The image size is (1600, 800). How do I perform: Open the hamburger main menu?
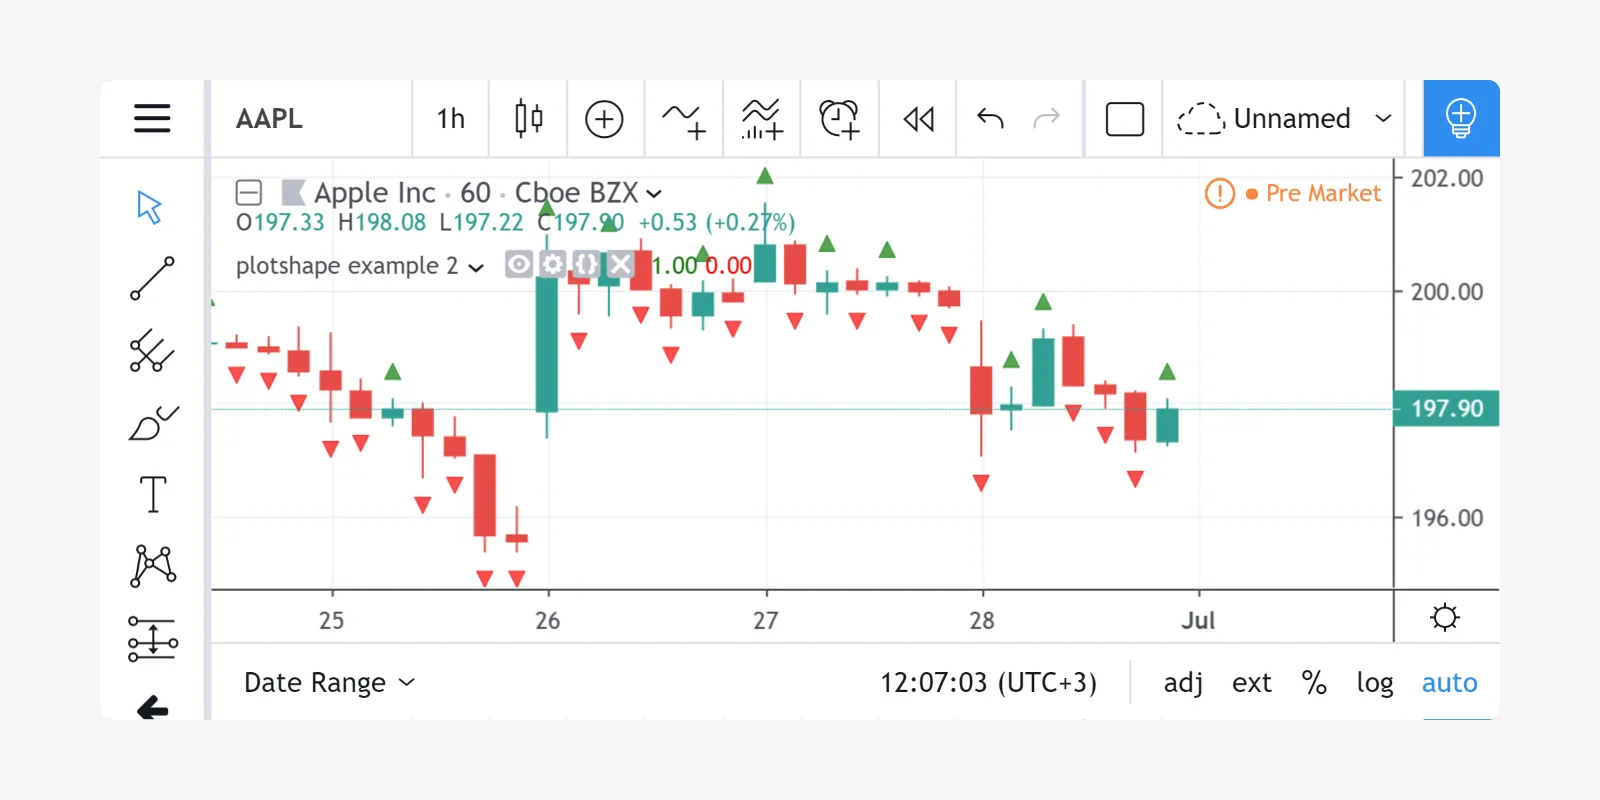click(152, 118)
